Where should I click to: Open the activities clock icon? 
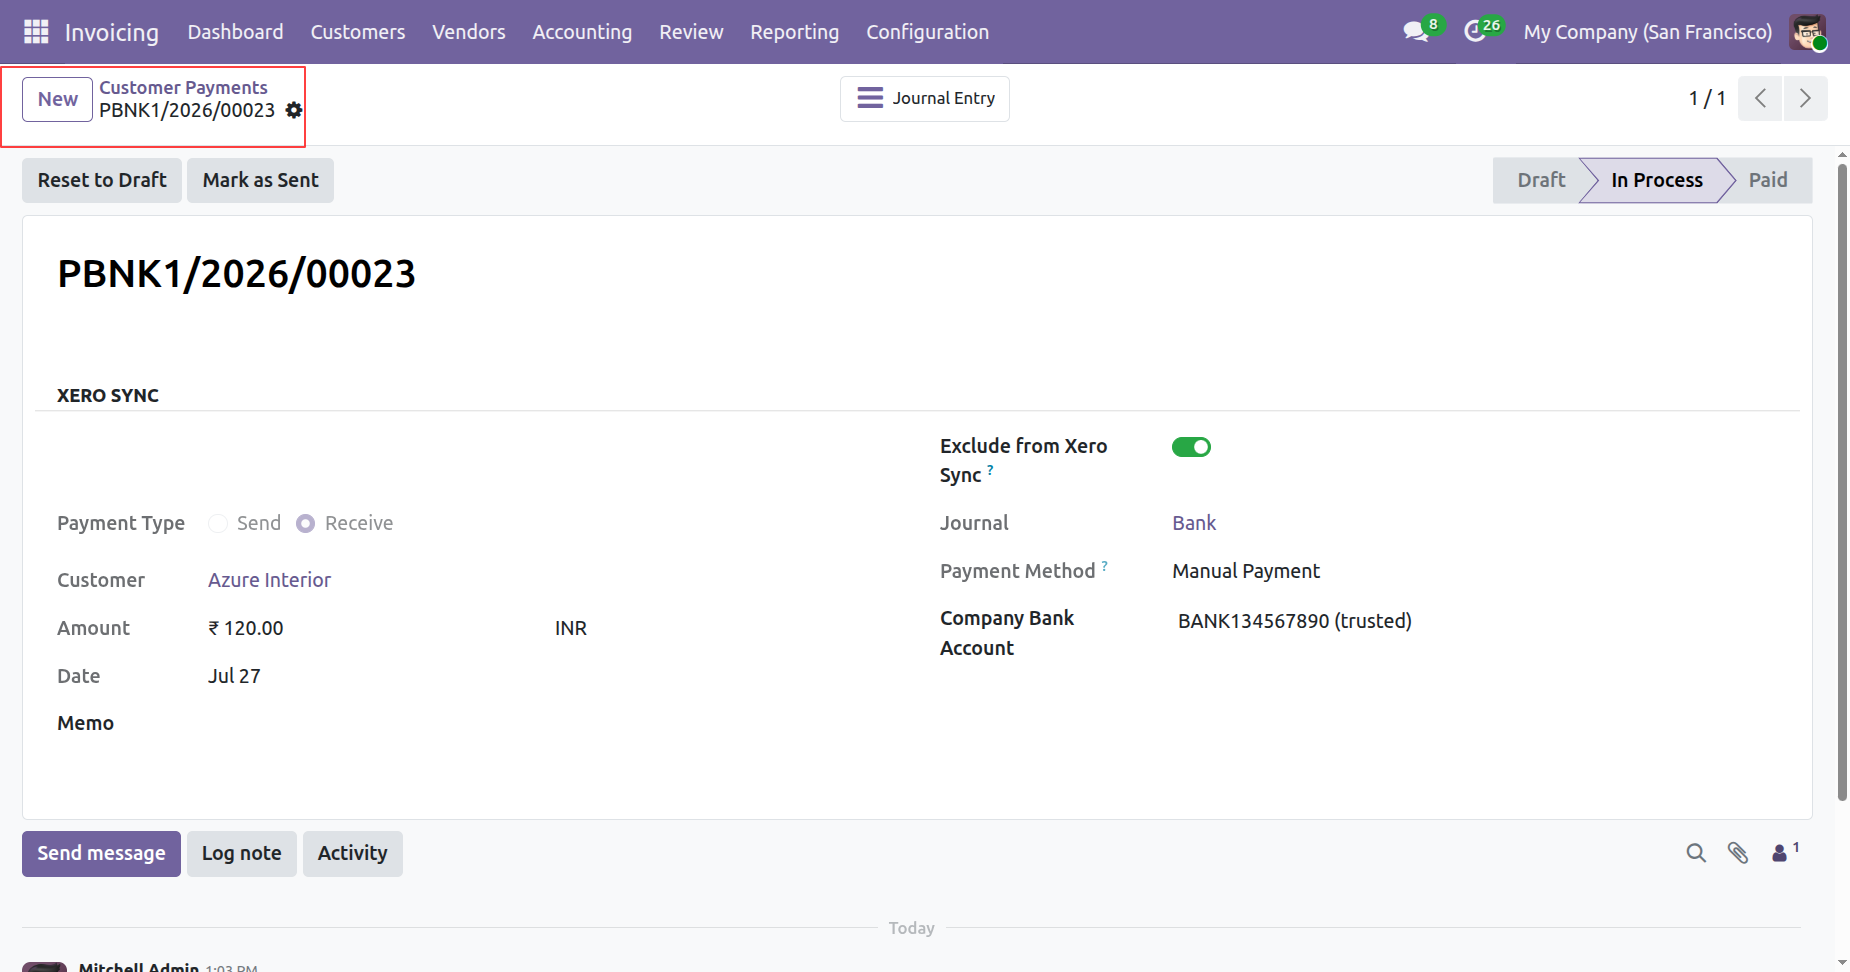pos(1475,32)
